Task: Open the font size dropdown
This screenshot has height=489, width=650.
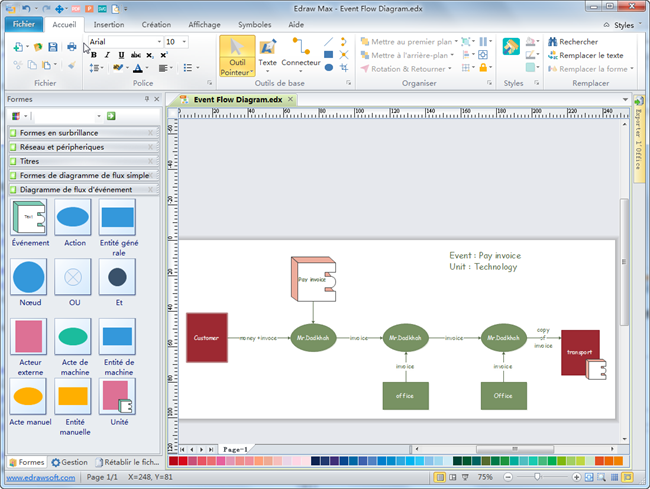Action: click(184, 42)
